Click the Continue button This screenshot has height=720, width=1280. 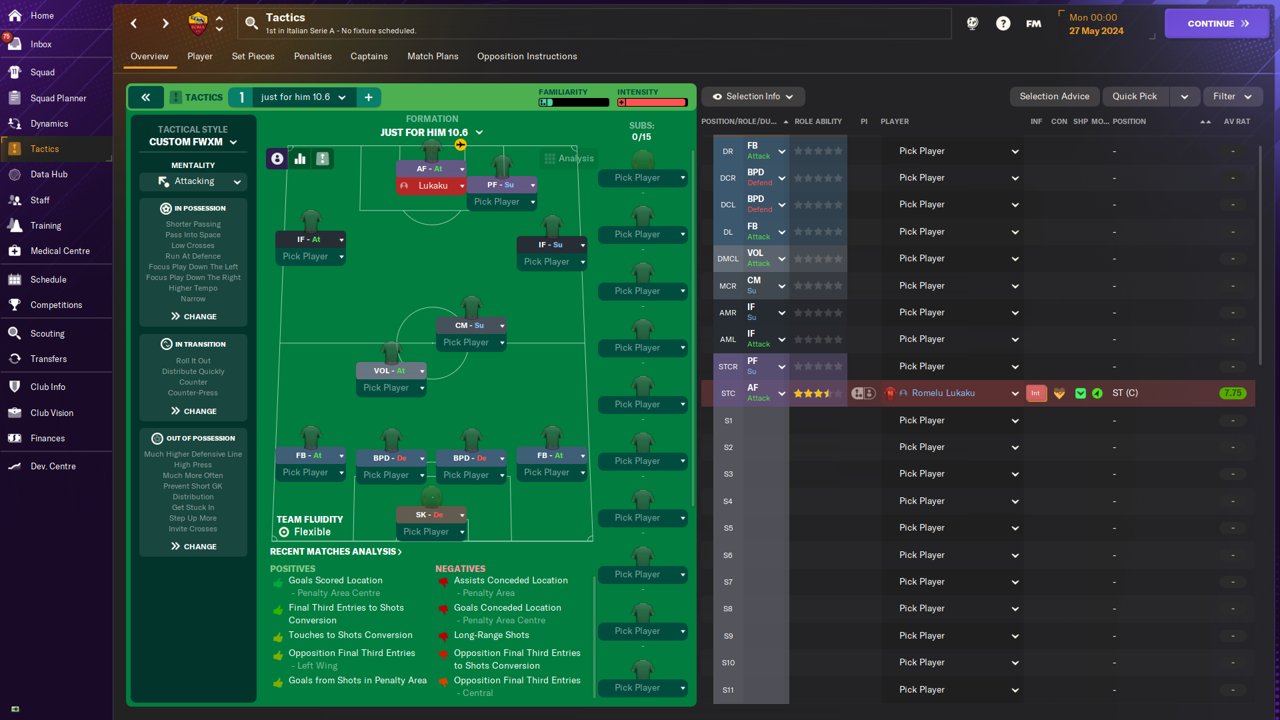[x=1216, y=24]
